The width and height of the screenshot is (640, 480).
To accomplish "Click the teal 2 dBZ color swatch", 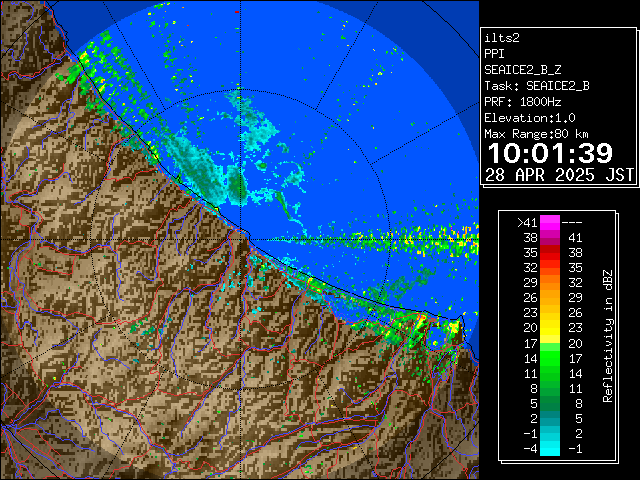I will (550, 418).
